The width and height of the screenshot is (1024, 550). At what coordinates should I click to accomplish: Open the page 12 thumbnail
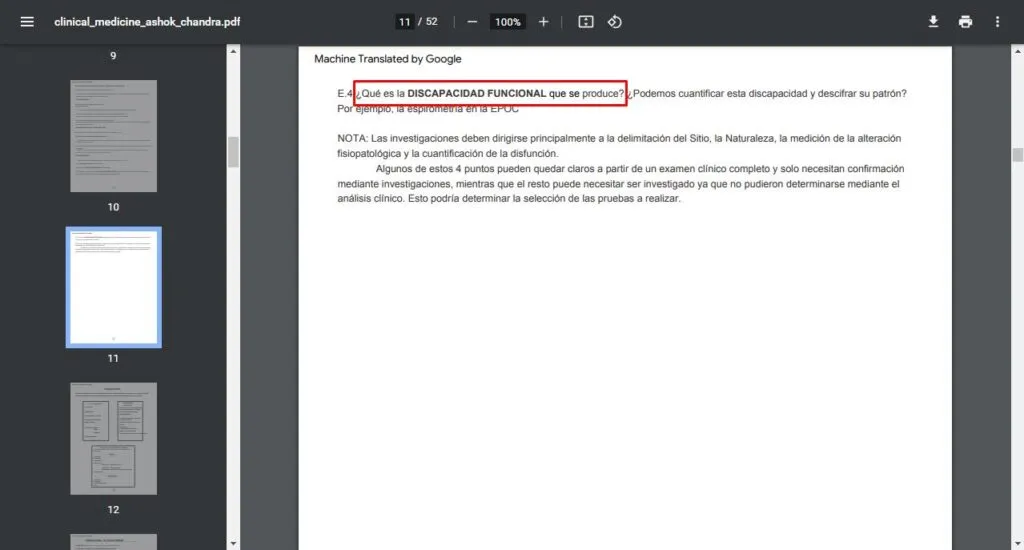[113, 438]
